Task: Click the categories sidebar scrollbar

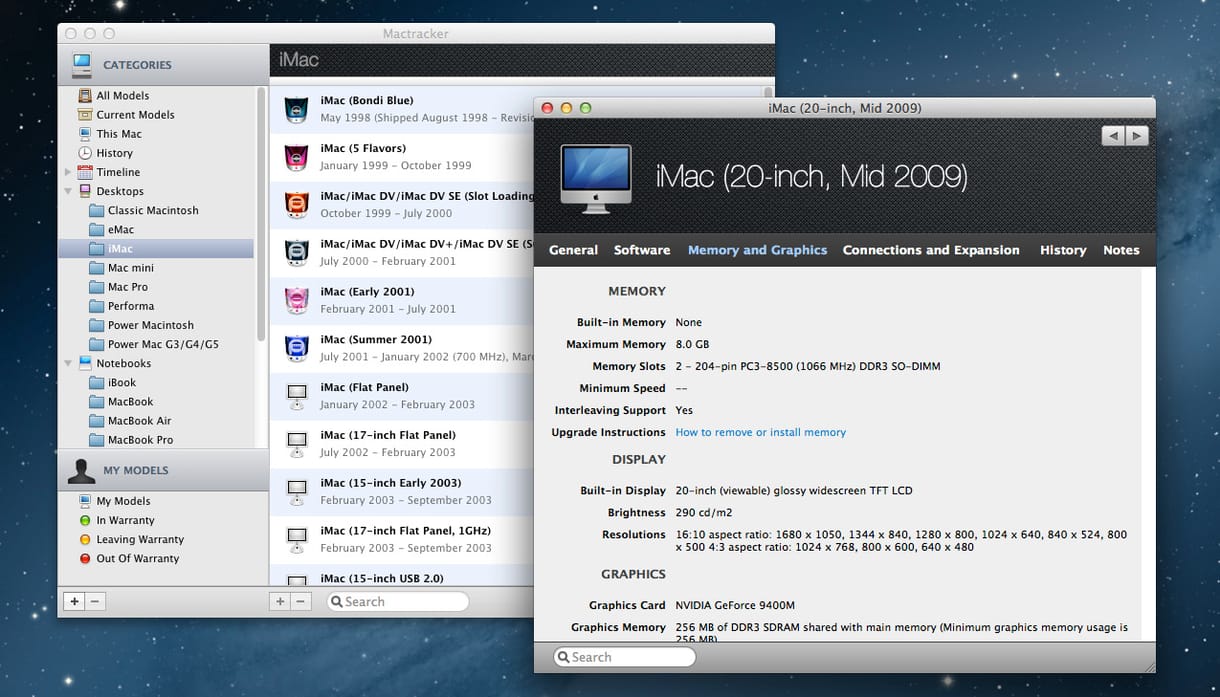Action: 262,215
